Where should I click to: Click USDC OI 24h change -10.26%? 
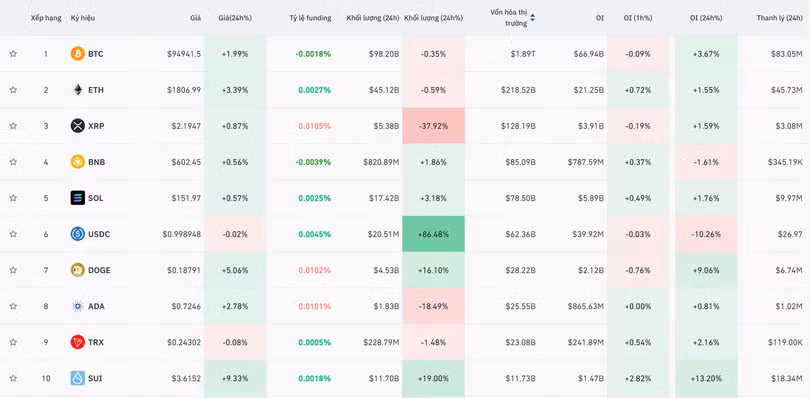coord(706,234)
